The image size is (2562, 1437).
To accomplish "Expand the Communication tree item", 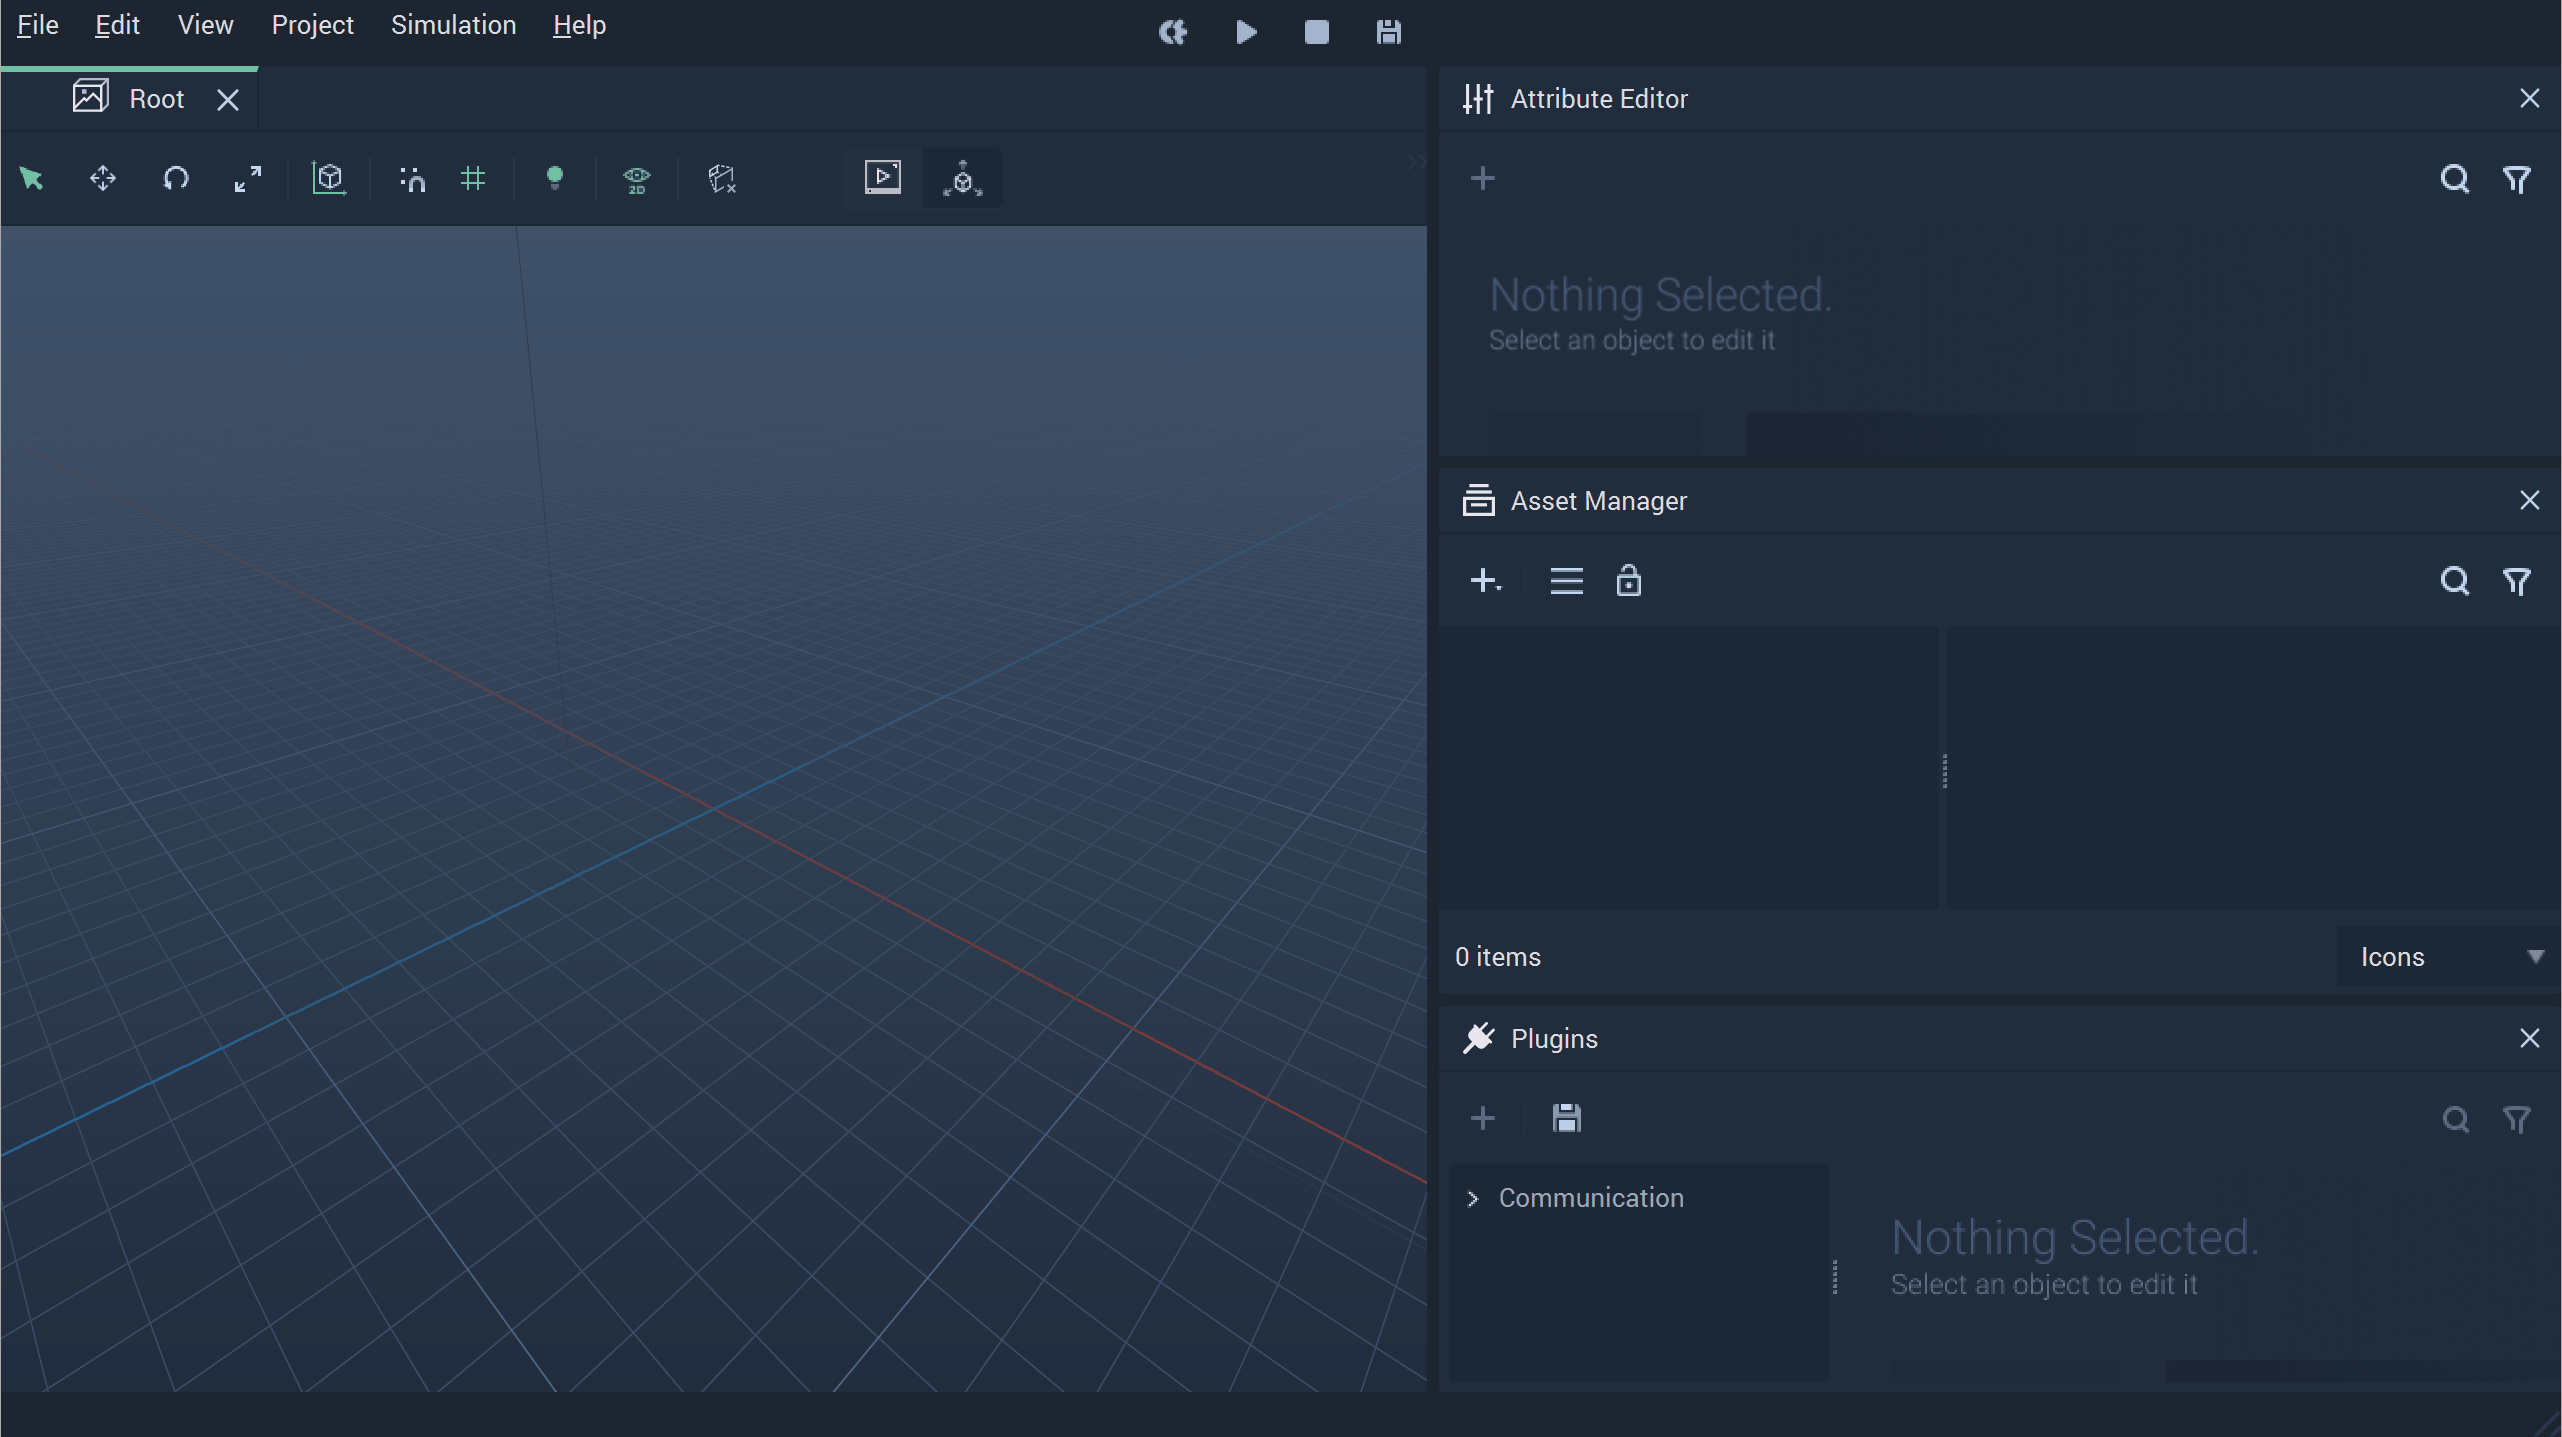I will point(1472,1198).
